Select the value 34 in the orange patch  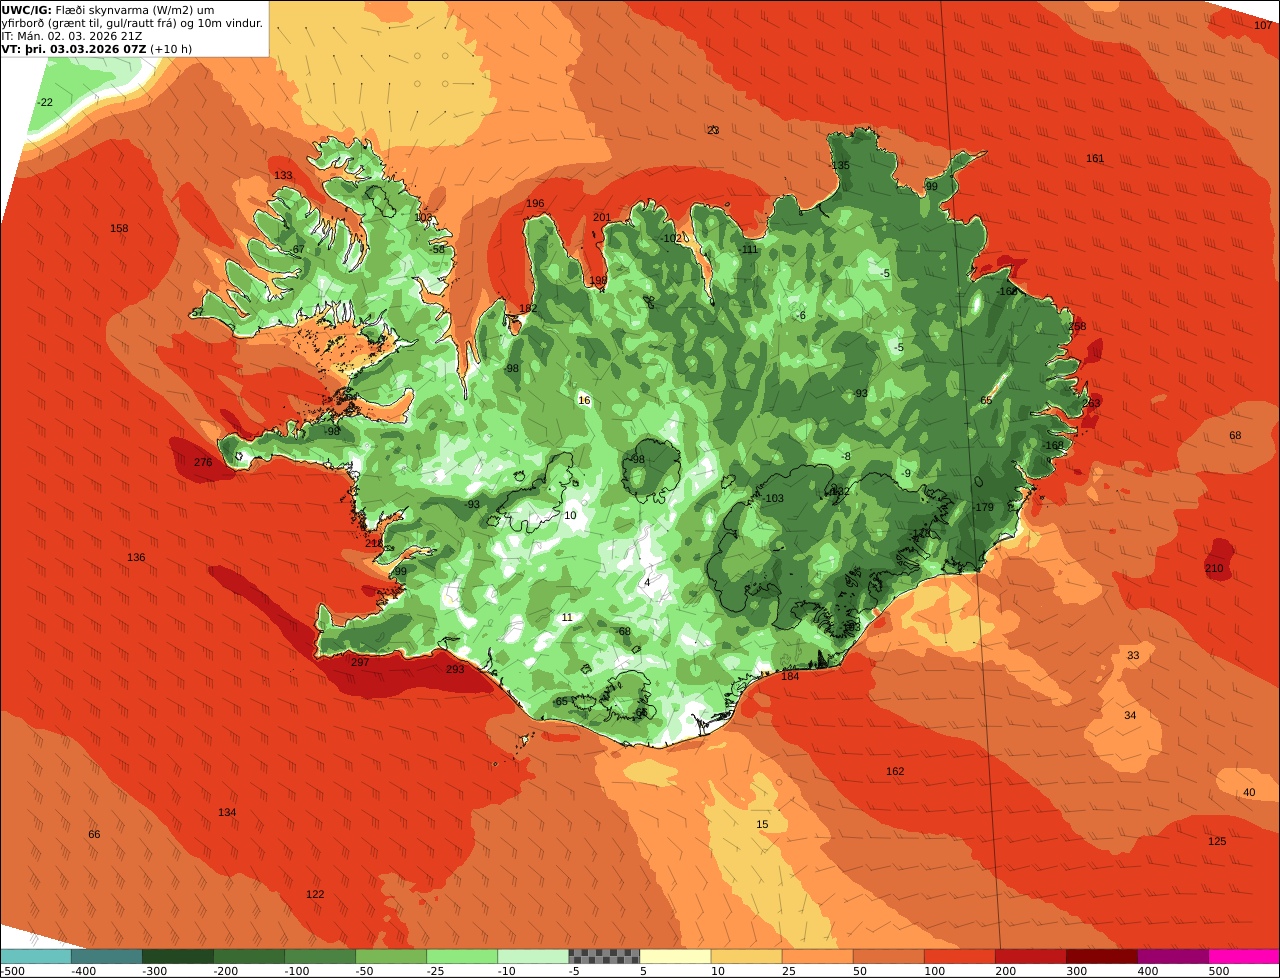coord(1130,715)
